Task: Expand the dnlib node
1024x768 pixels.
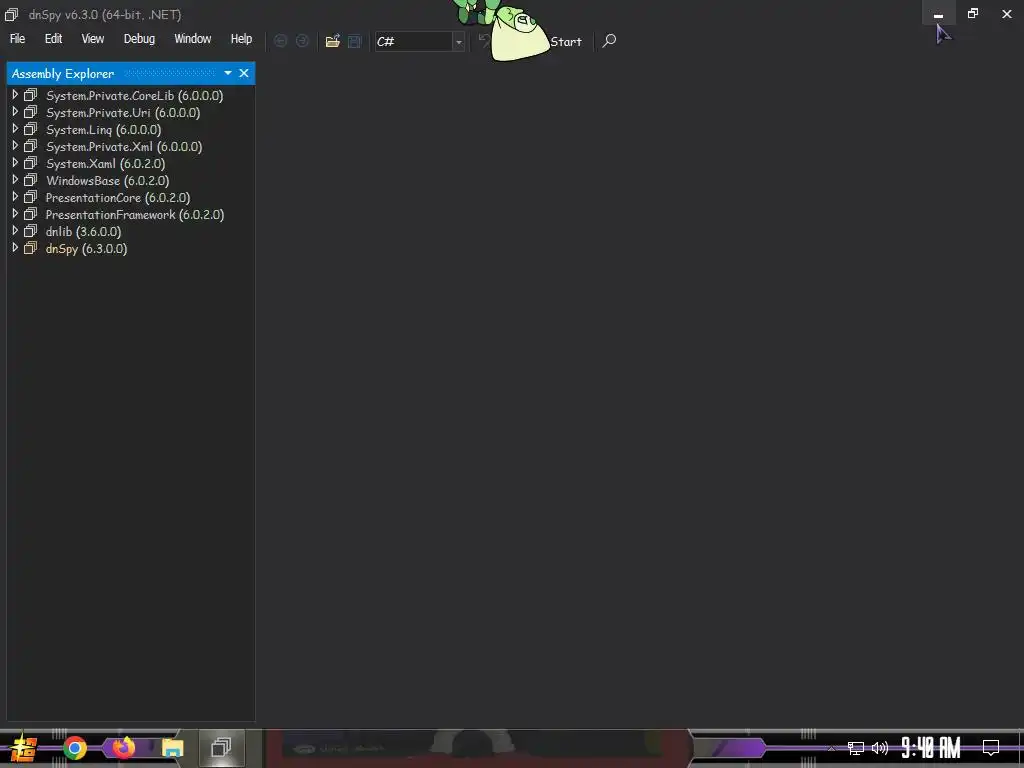Action: [14, 231]
